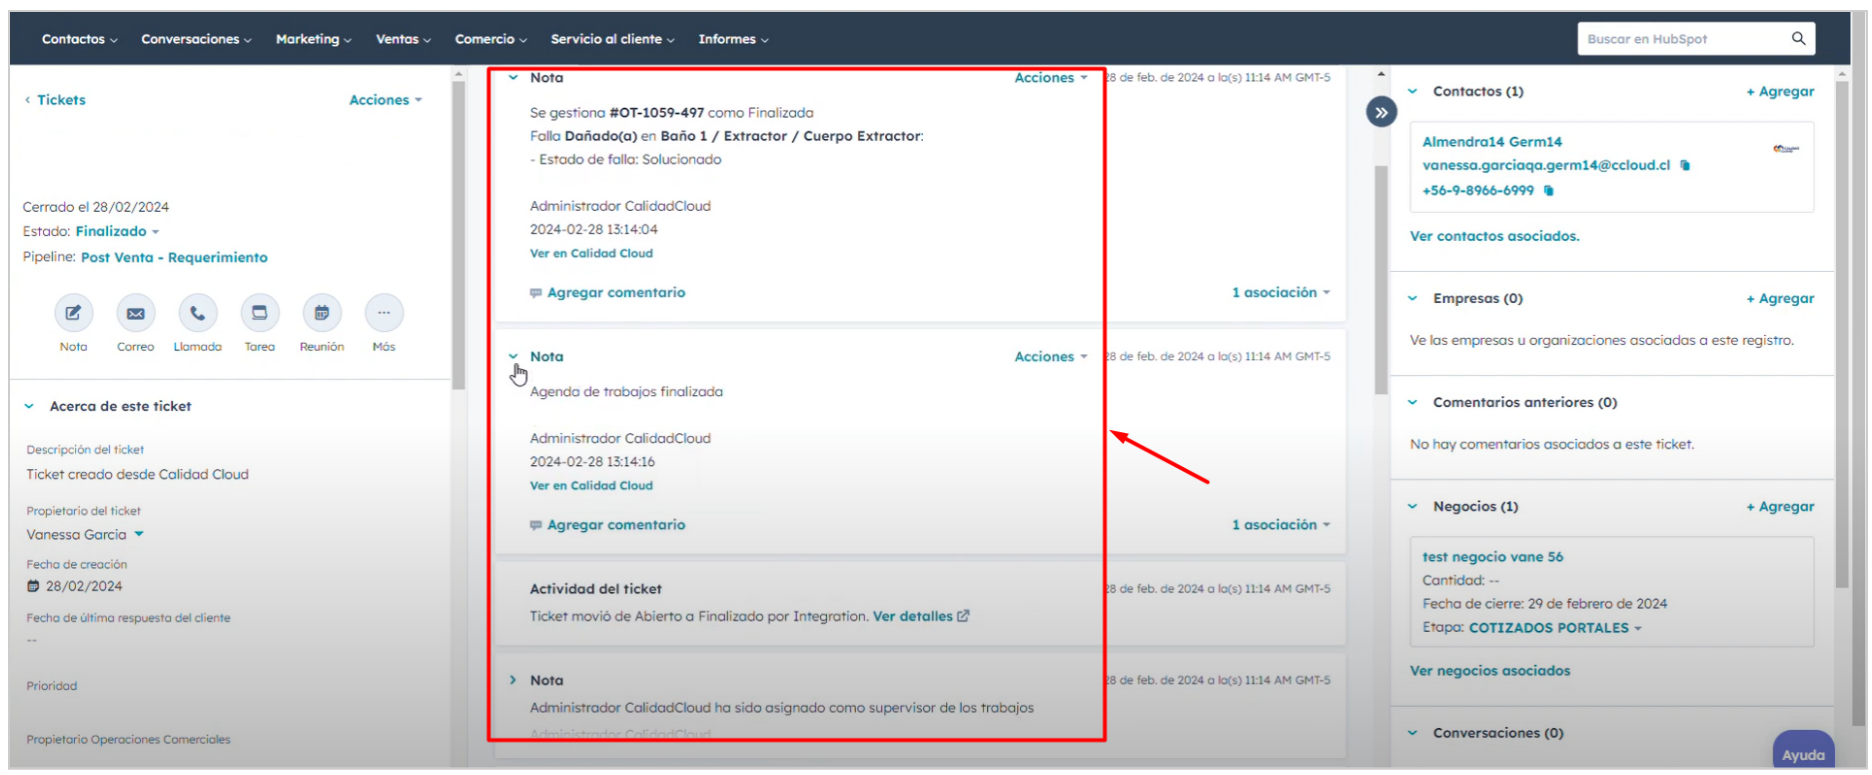Viewport: 1872px width, 775px height.
Task: Collapse the Acerca de este ticket section
Action: [29, 407]
